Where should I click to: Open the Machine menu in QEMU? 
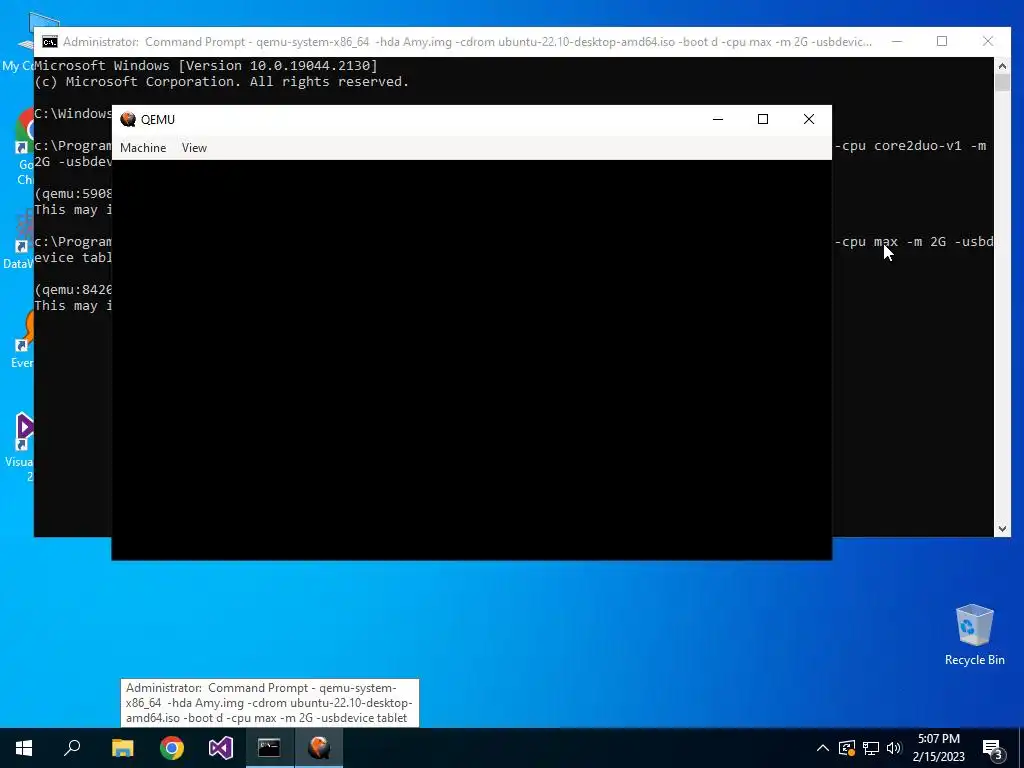tap(143, 148)
